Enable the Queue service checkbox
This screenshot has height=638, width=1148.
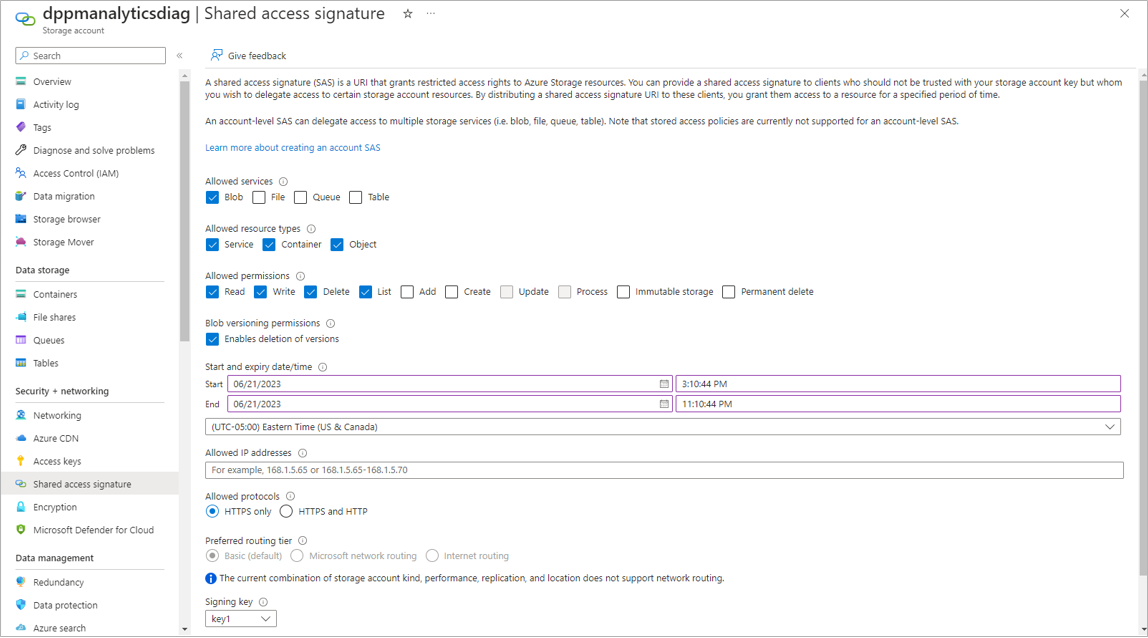300,197
